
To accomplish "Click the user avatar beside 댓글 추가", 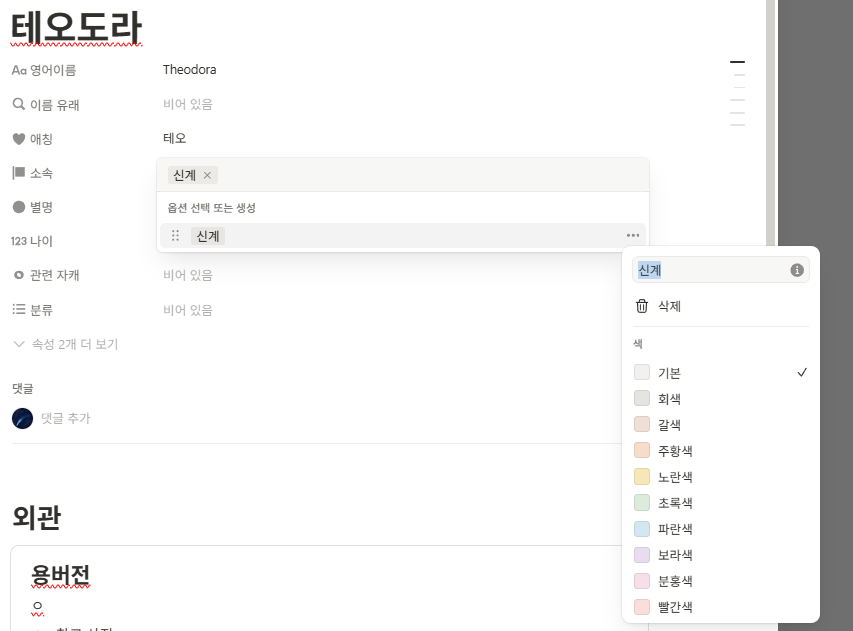I will [x=22, y=418].
